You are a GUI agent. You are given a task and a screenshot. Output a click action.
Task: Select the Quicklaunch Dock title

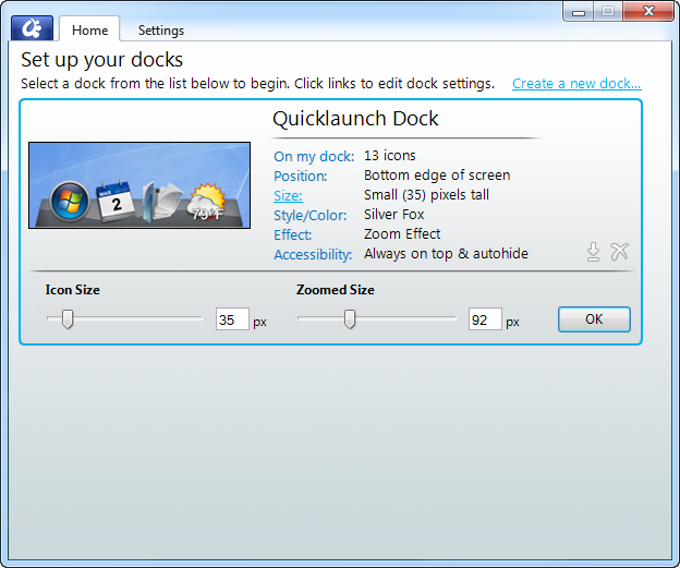tap(356, 118)
